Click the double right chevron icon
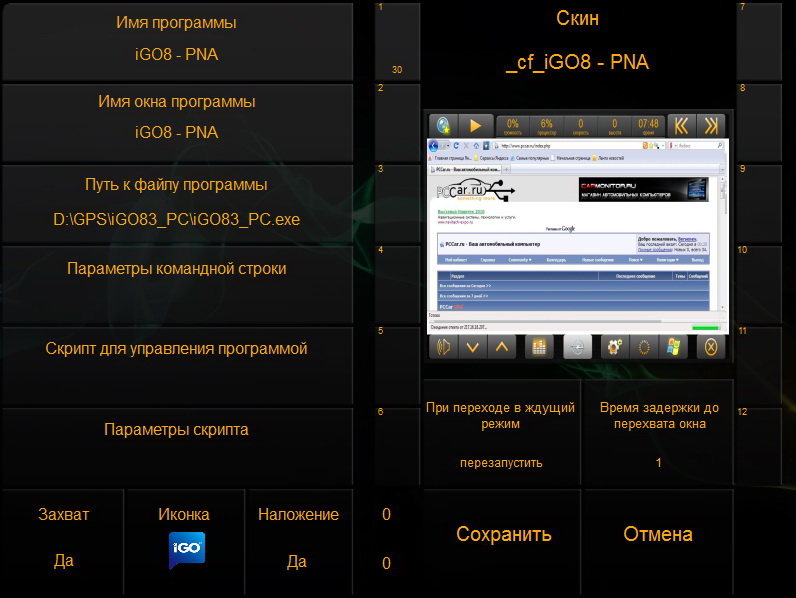 pyautogui.click(x=711, y=125)
